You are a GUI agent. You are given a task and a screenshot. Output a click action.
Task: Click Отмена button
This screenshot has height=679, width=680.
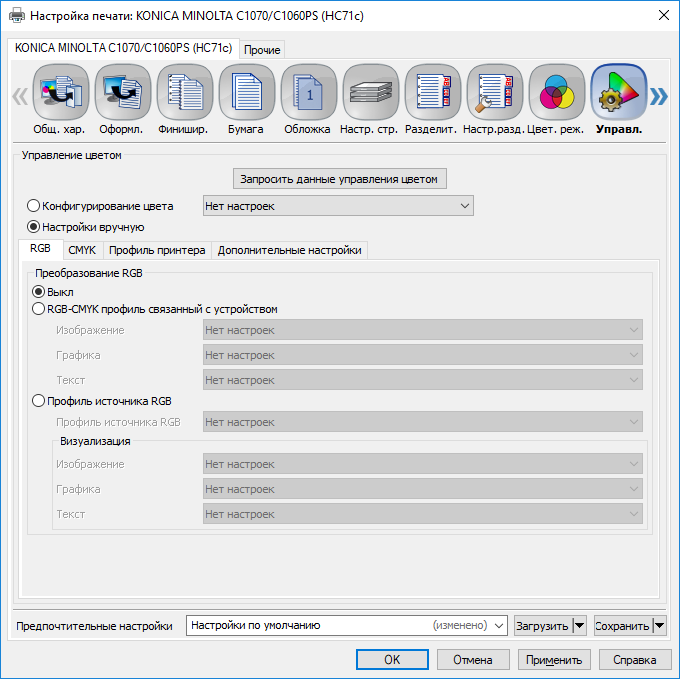473,659
